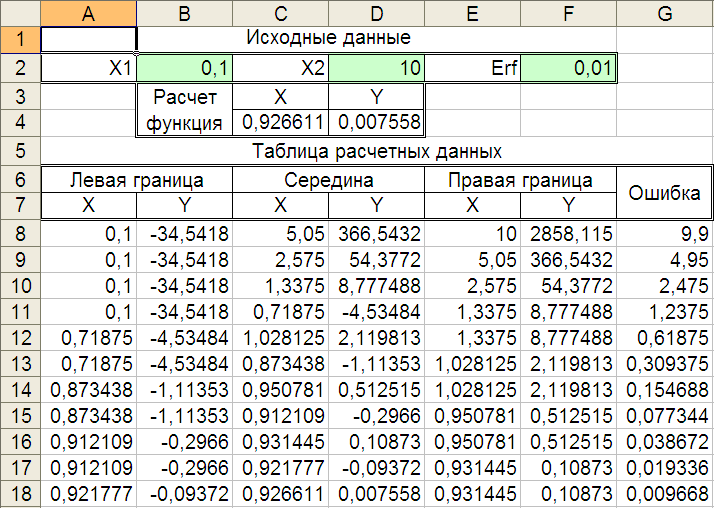Click green input cell with value 0,1
The width and height of the screenshot is (714, 508).
[x=184, y=68]
